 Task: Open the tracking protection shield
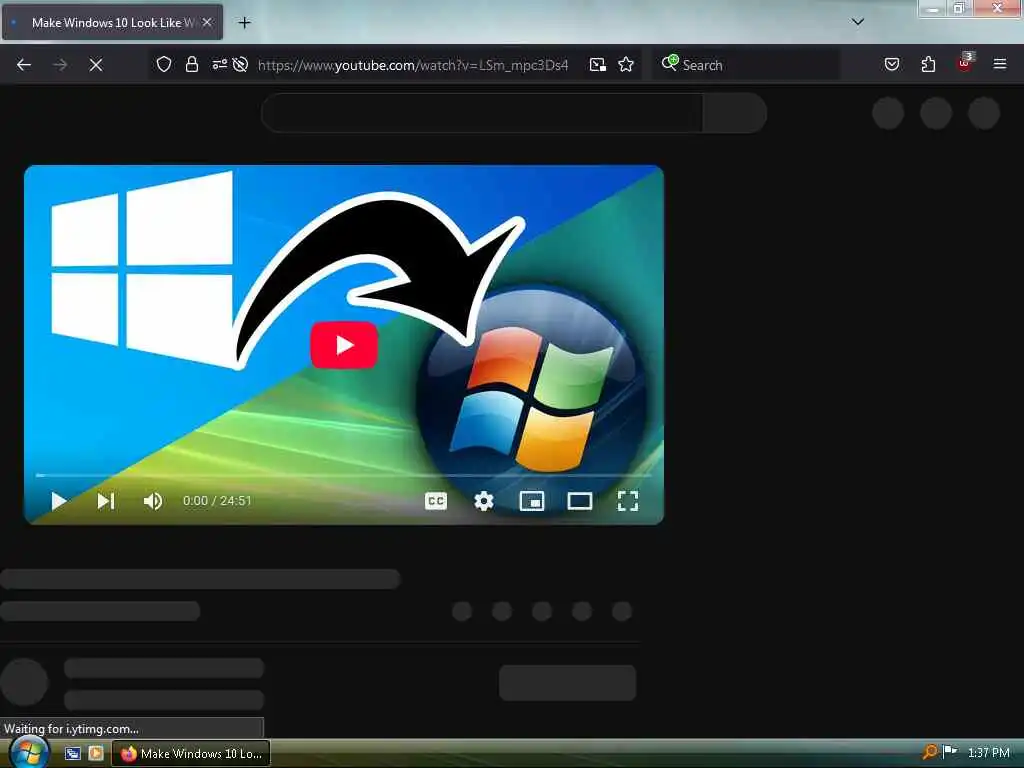pyautogui.click(x=164, y=64)
